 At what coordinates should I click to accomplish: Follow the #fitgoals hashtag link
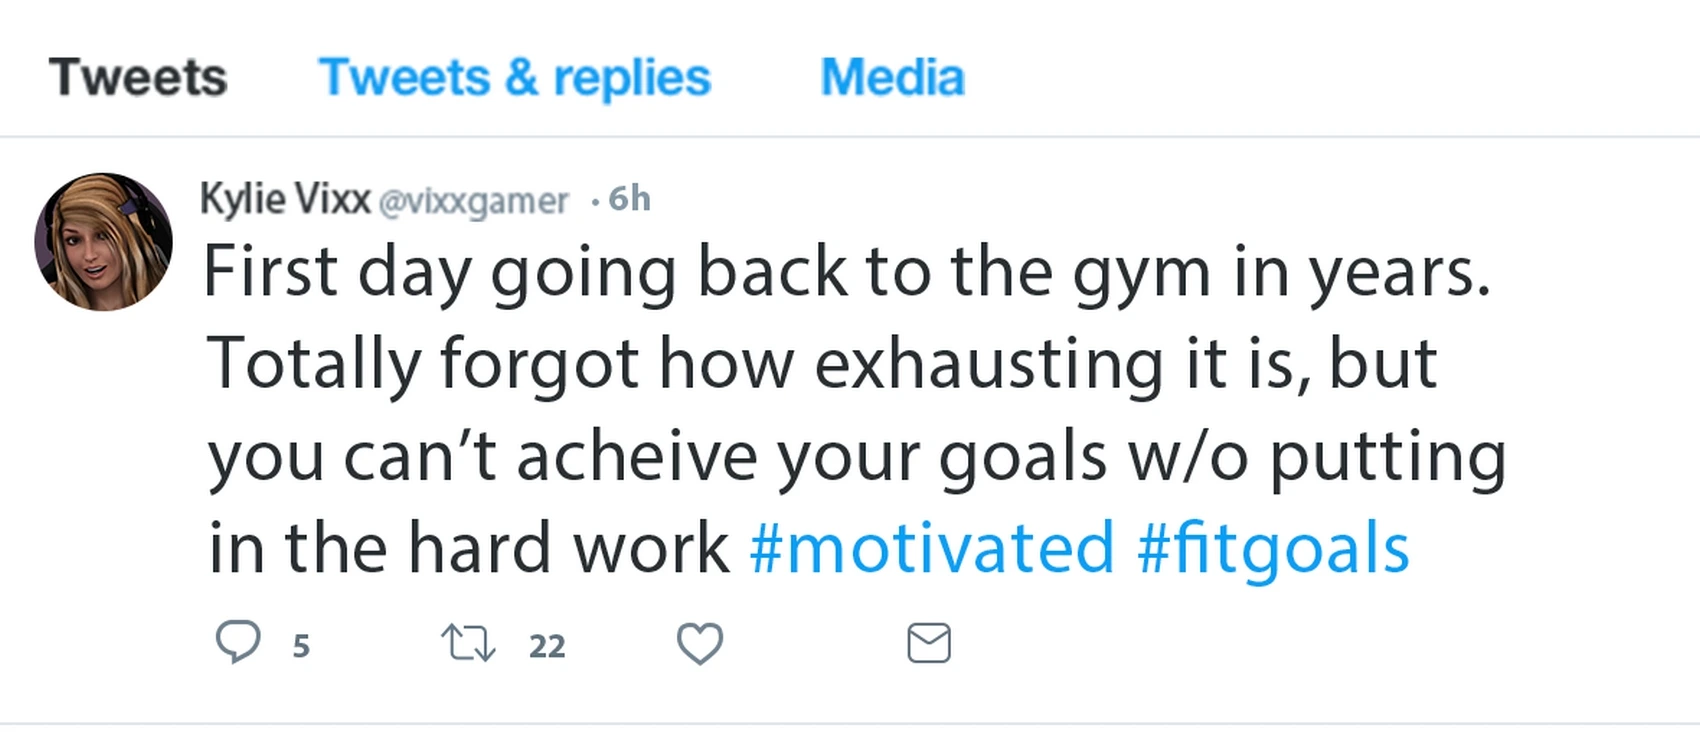(x=1273, y=548)
